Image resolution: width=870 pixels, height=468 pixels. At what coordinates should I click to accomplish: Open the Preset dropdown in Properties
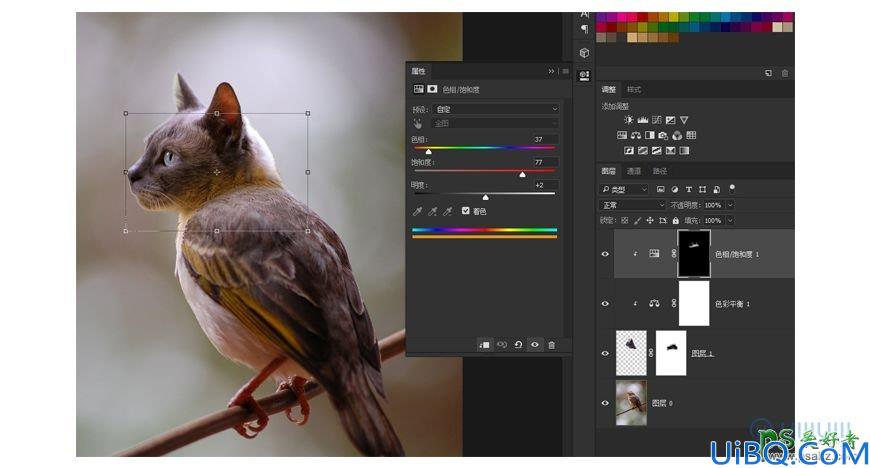pos(495,109)
